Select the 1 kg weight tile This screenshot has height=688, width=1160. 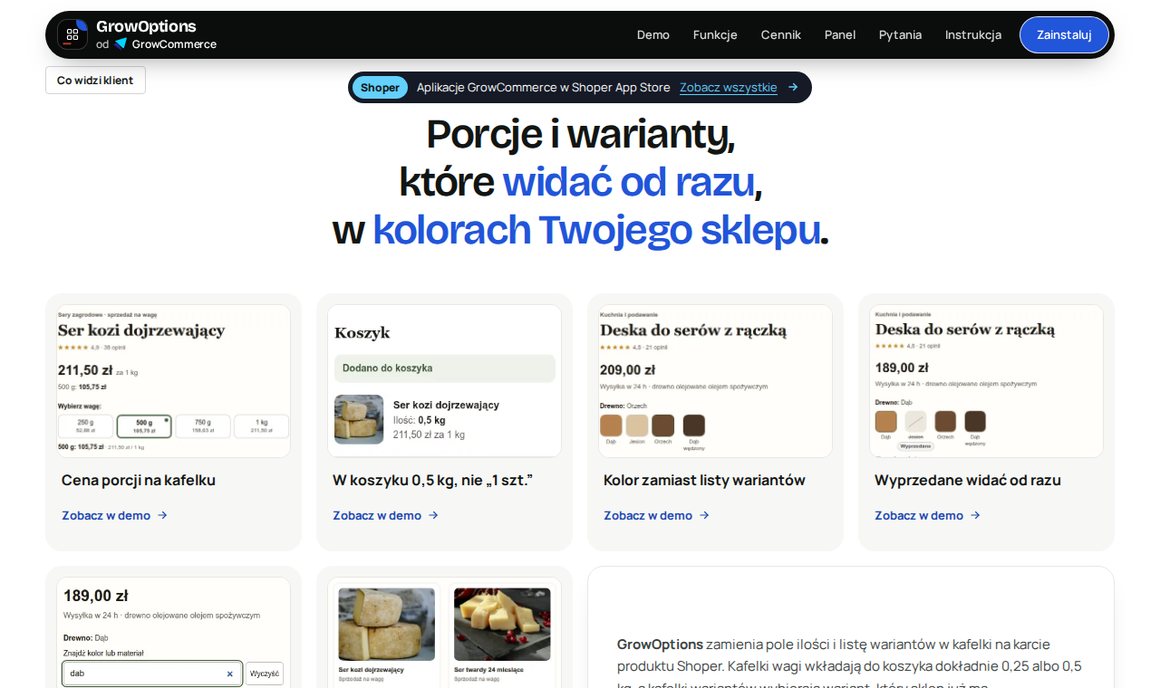(261, 426)
